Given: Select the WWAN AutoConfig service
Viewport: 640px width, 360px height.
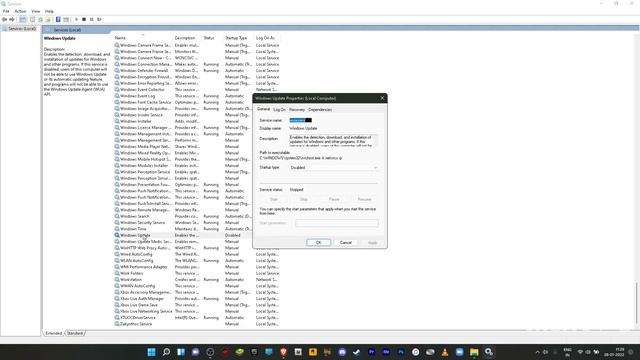Looking at the screenshot, I should click(x=197, y=286).
